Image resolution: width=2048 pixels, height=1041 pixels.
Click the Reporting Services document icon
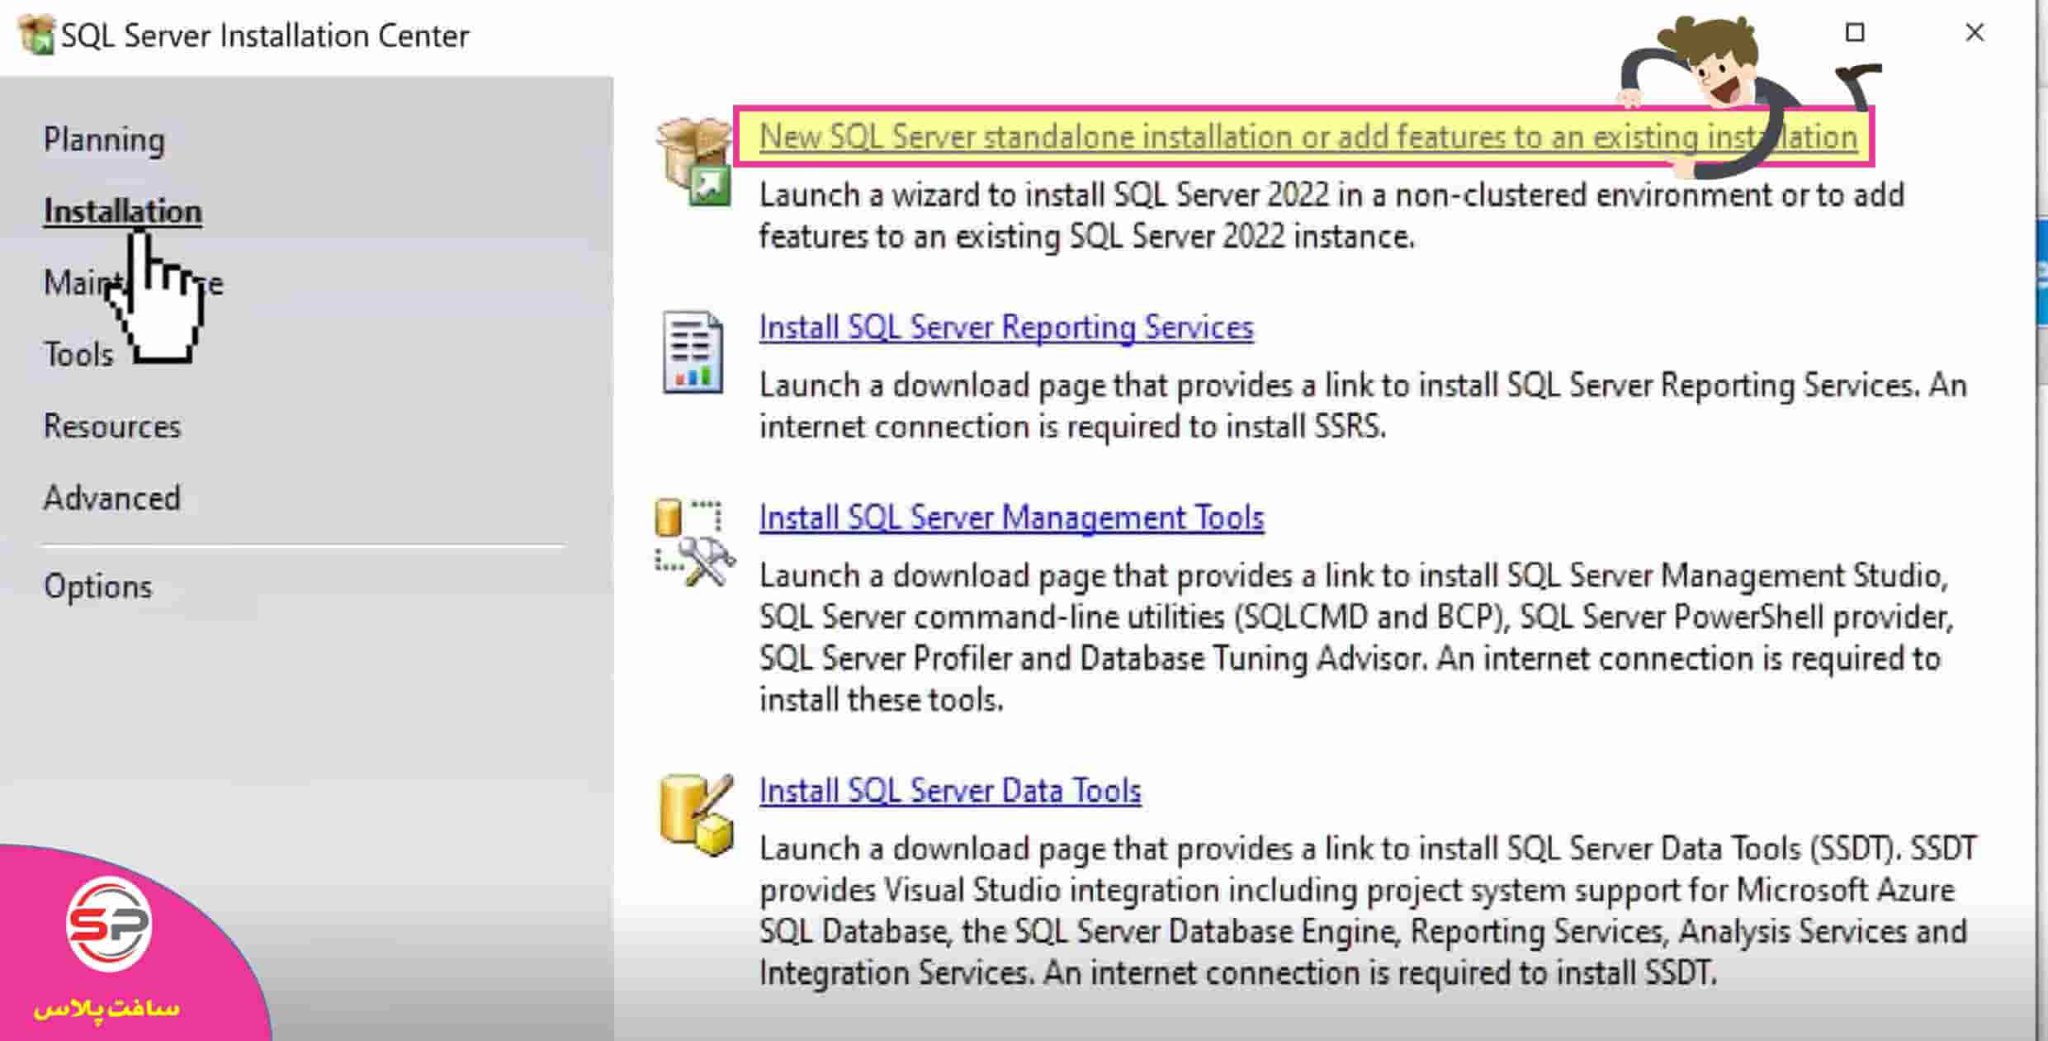point(692,350)
